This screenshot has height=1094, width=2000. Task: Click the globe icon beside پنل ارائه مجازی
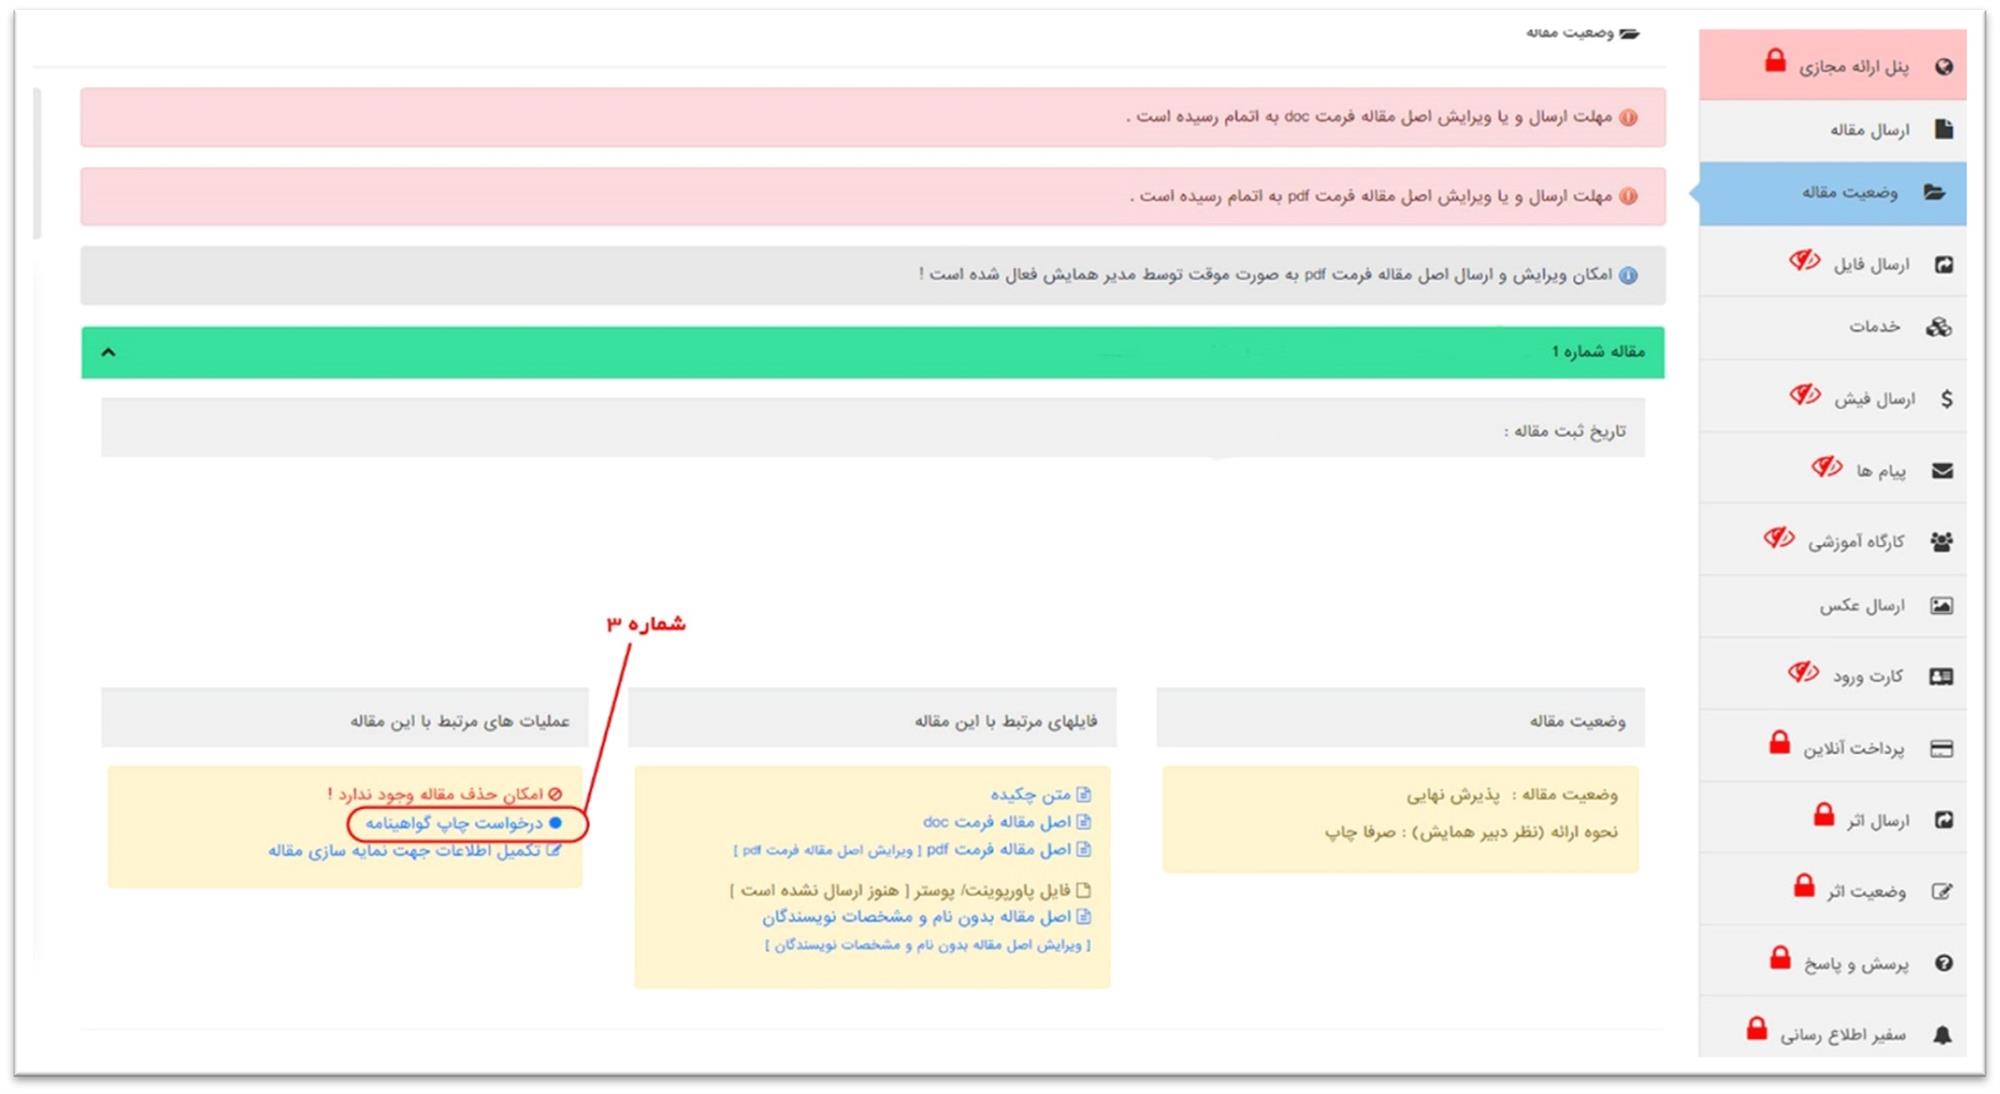point(1943,67)
